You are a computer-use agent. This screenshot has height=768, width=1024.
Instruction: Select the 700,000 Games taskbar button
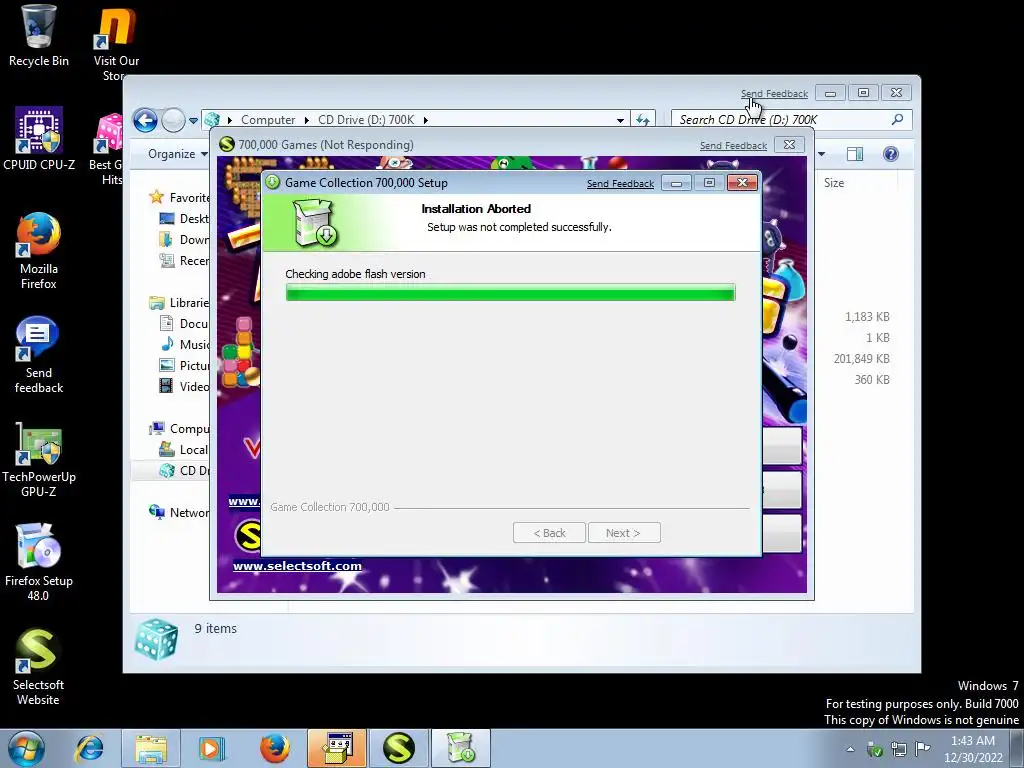399,748
